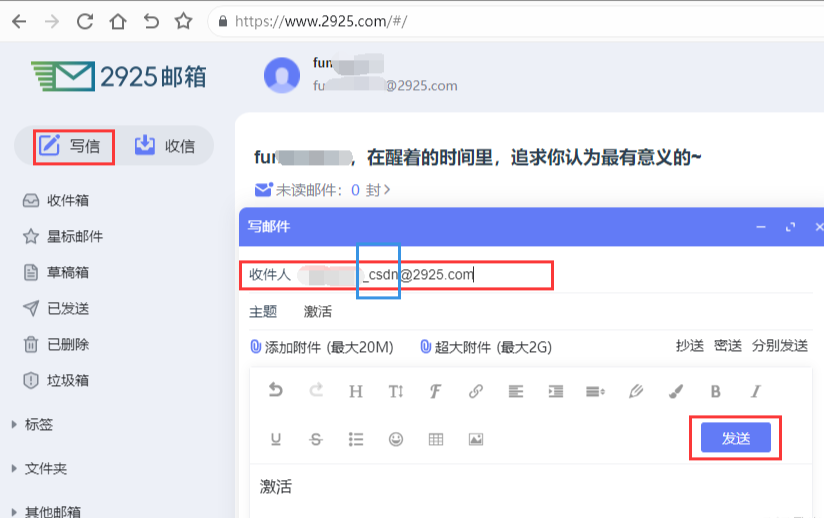Open the 收件箱 folder
824x518 pixels.
[x=67, y=200]
